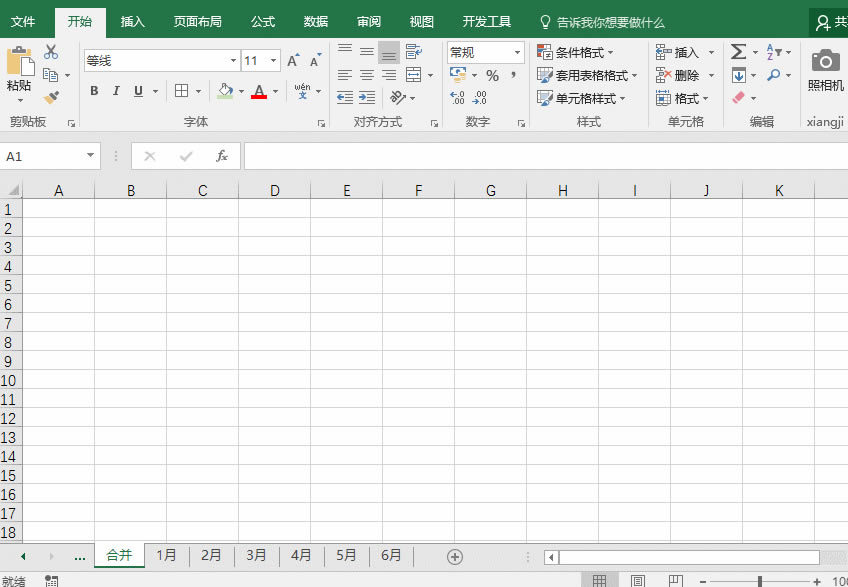
Task: Toggle Italic formatting
Action: click(x=116, y=91)
